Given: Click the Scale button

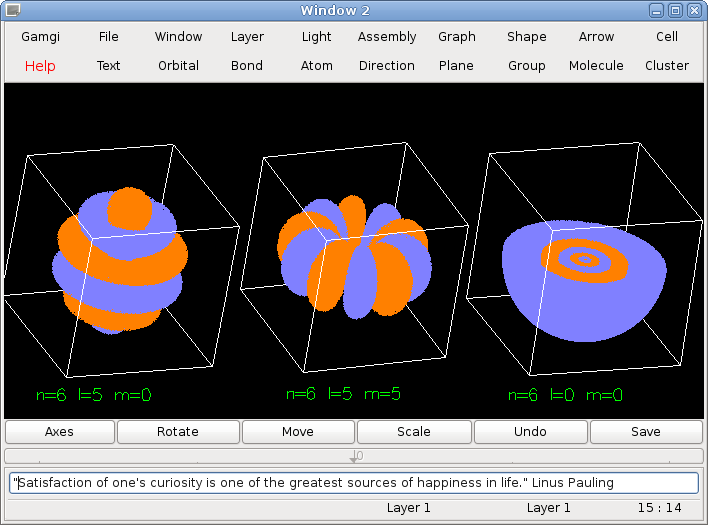Looking at the screenshot, I should 414,432.
